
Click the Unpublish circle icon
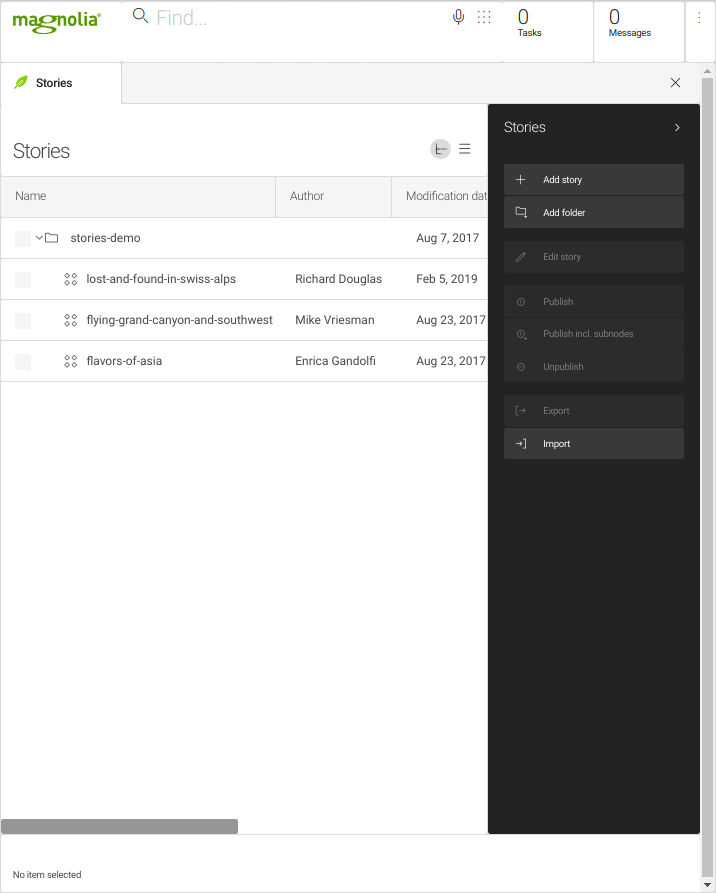click(x=521, y=367)
